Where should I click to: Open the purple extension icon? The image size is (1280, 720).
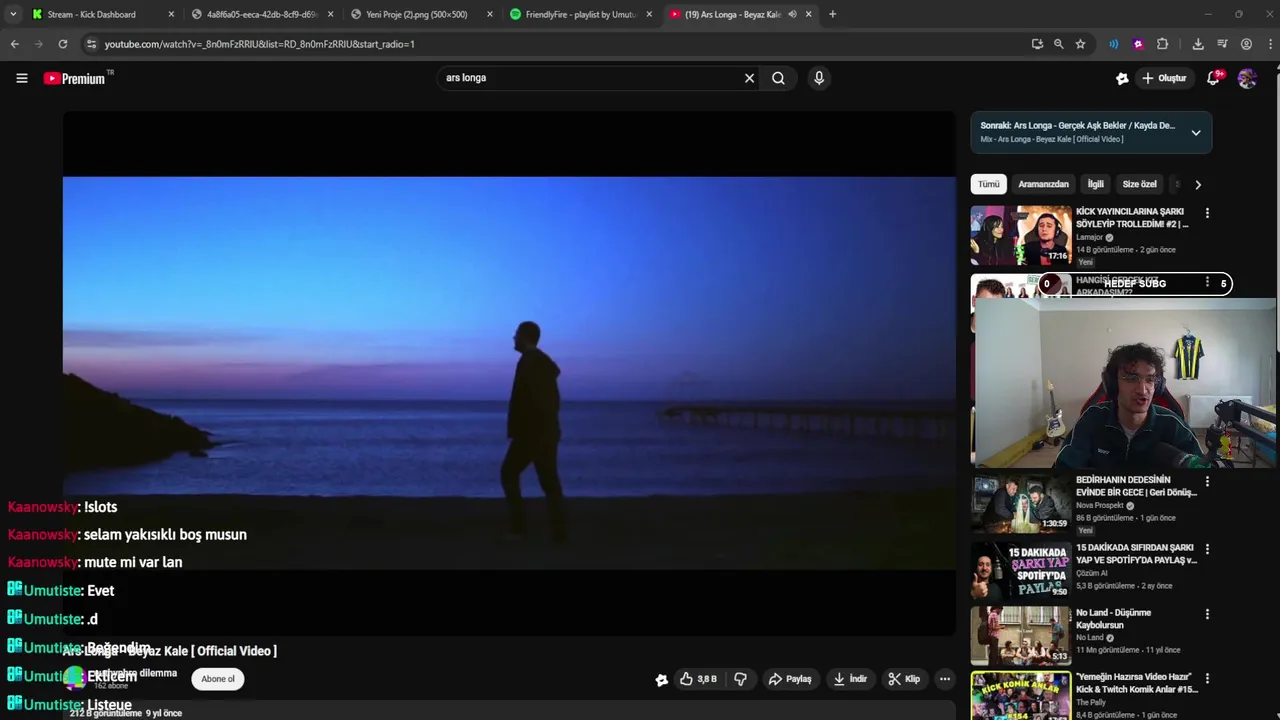point(1138,44)
